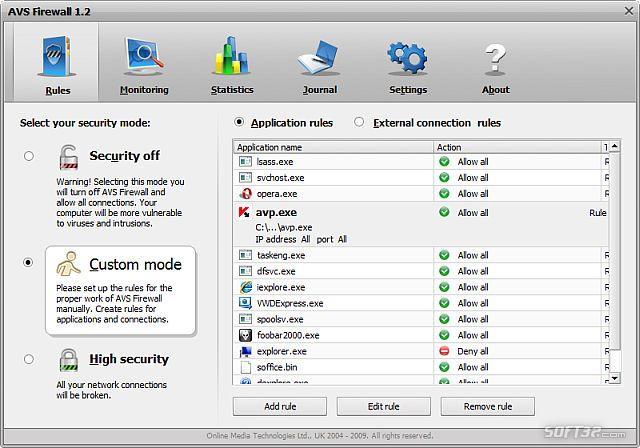640x448 pixels.
Task: Click the Edit rule button
Action: coord(383,406)
